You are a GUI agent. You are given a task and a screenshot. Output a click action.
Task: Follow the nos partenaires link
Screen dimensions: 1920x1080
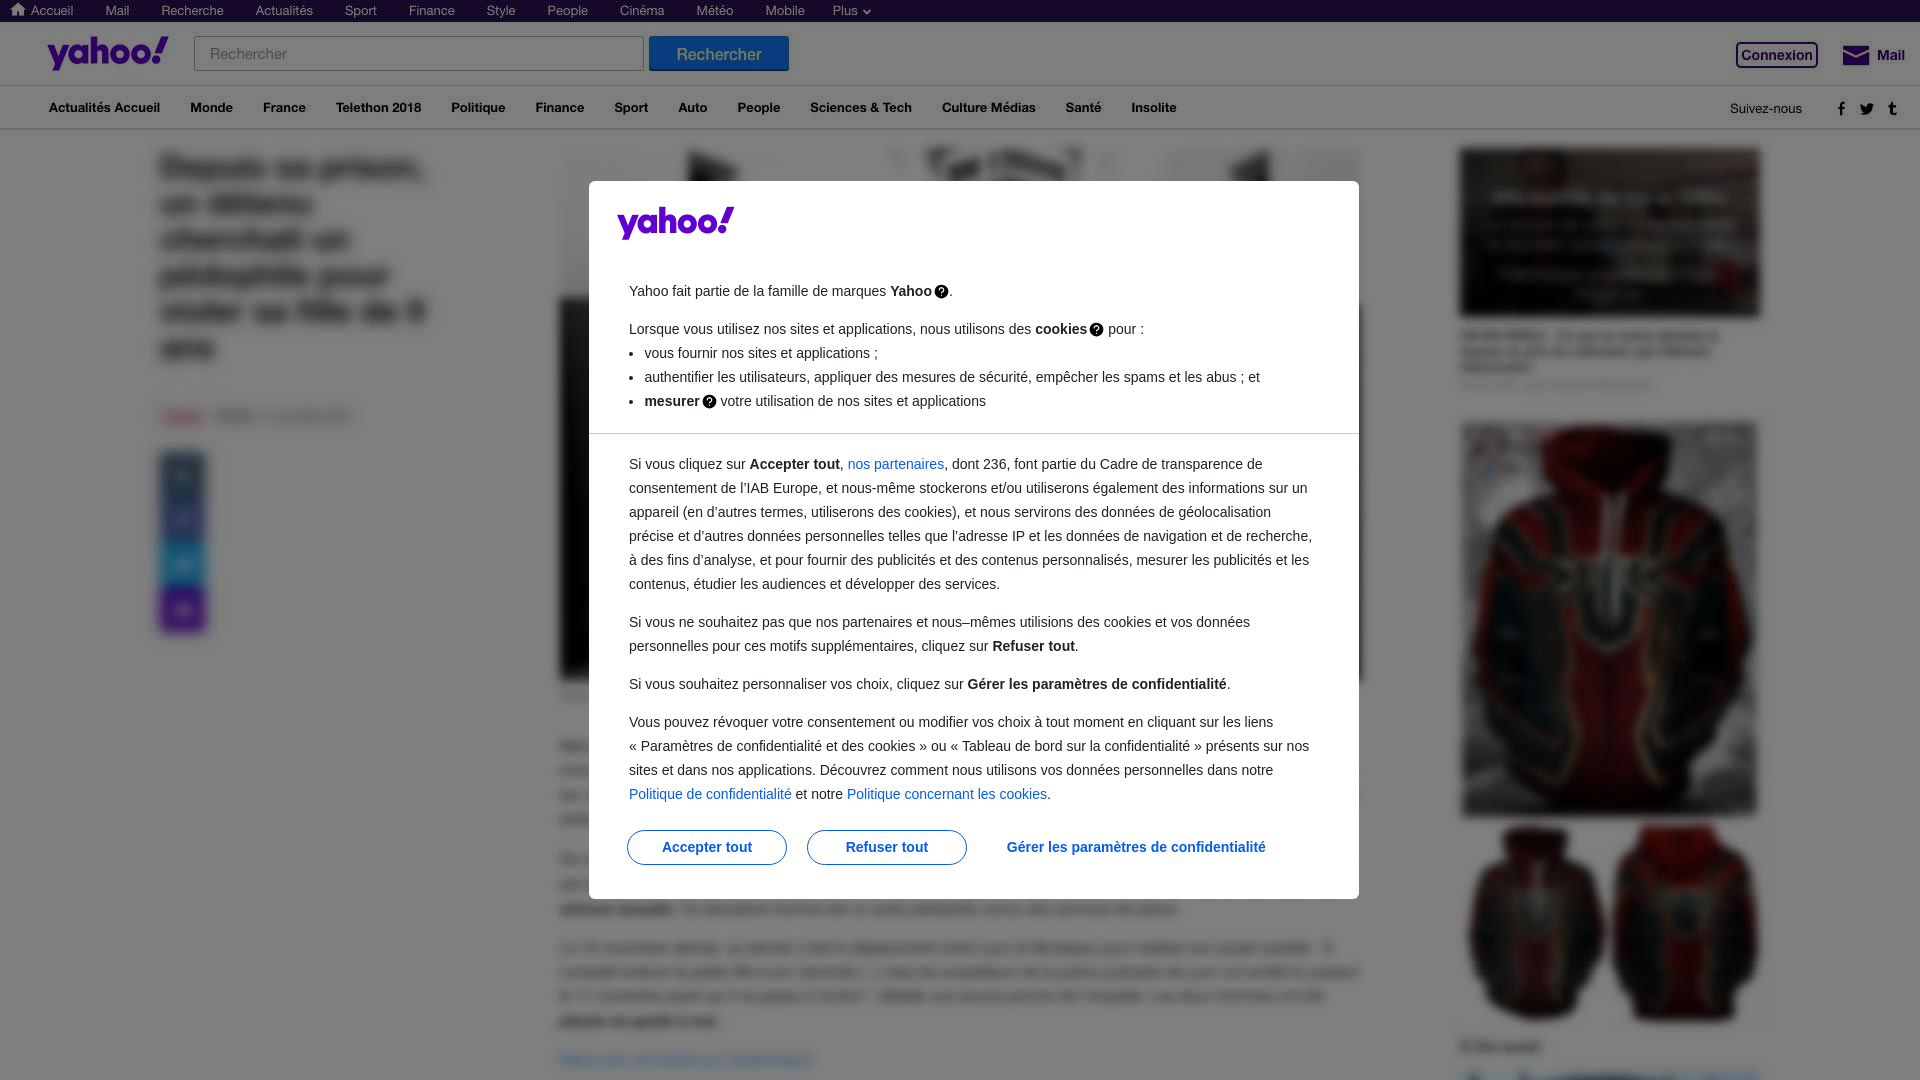[x=896, y=464]
